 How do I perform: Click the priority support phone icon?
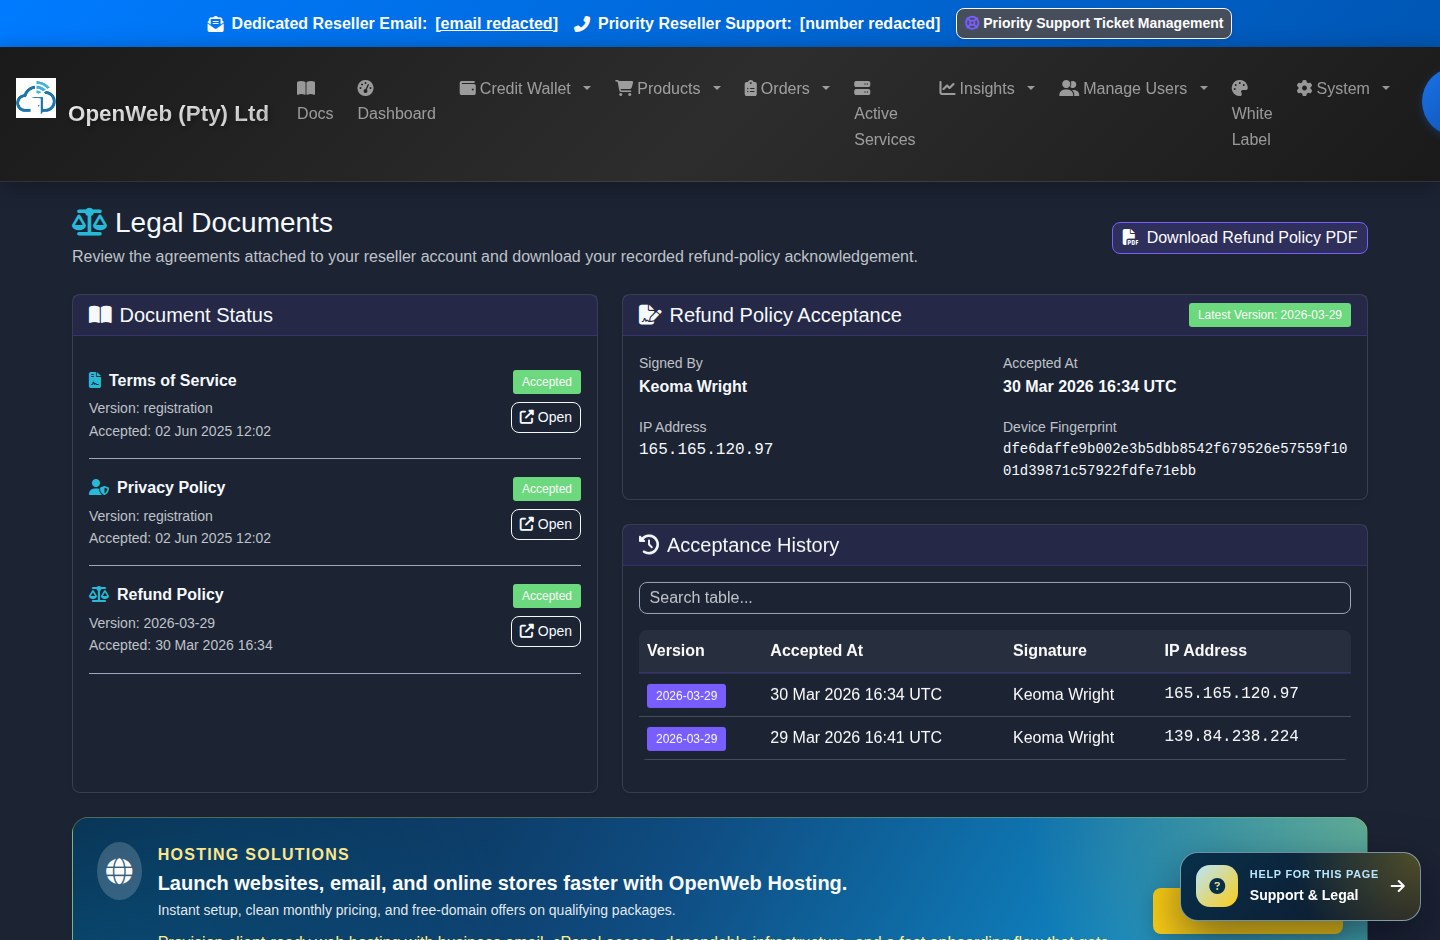tap(582, 24)
